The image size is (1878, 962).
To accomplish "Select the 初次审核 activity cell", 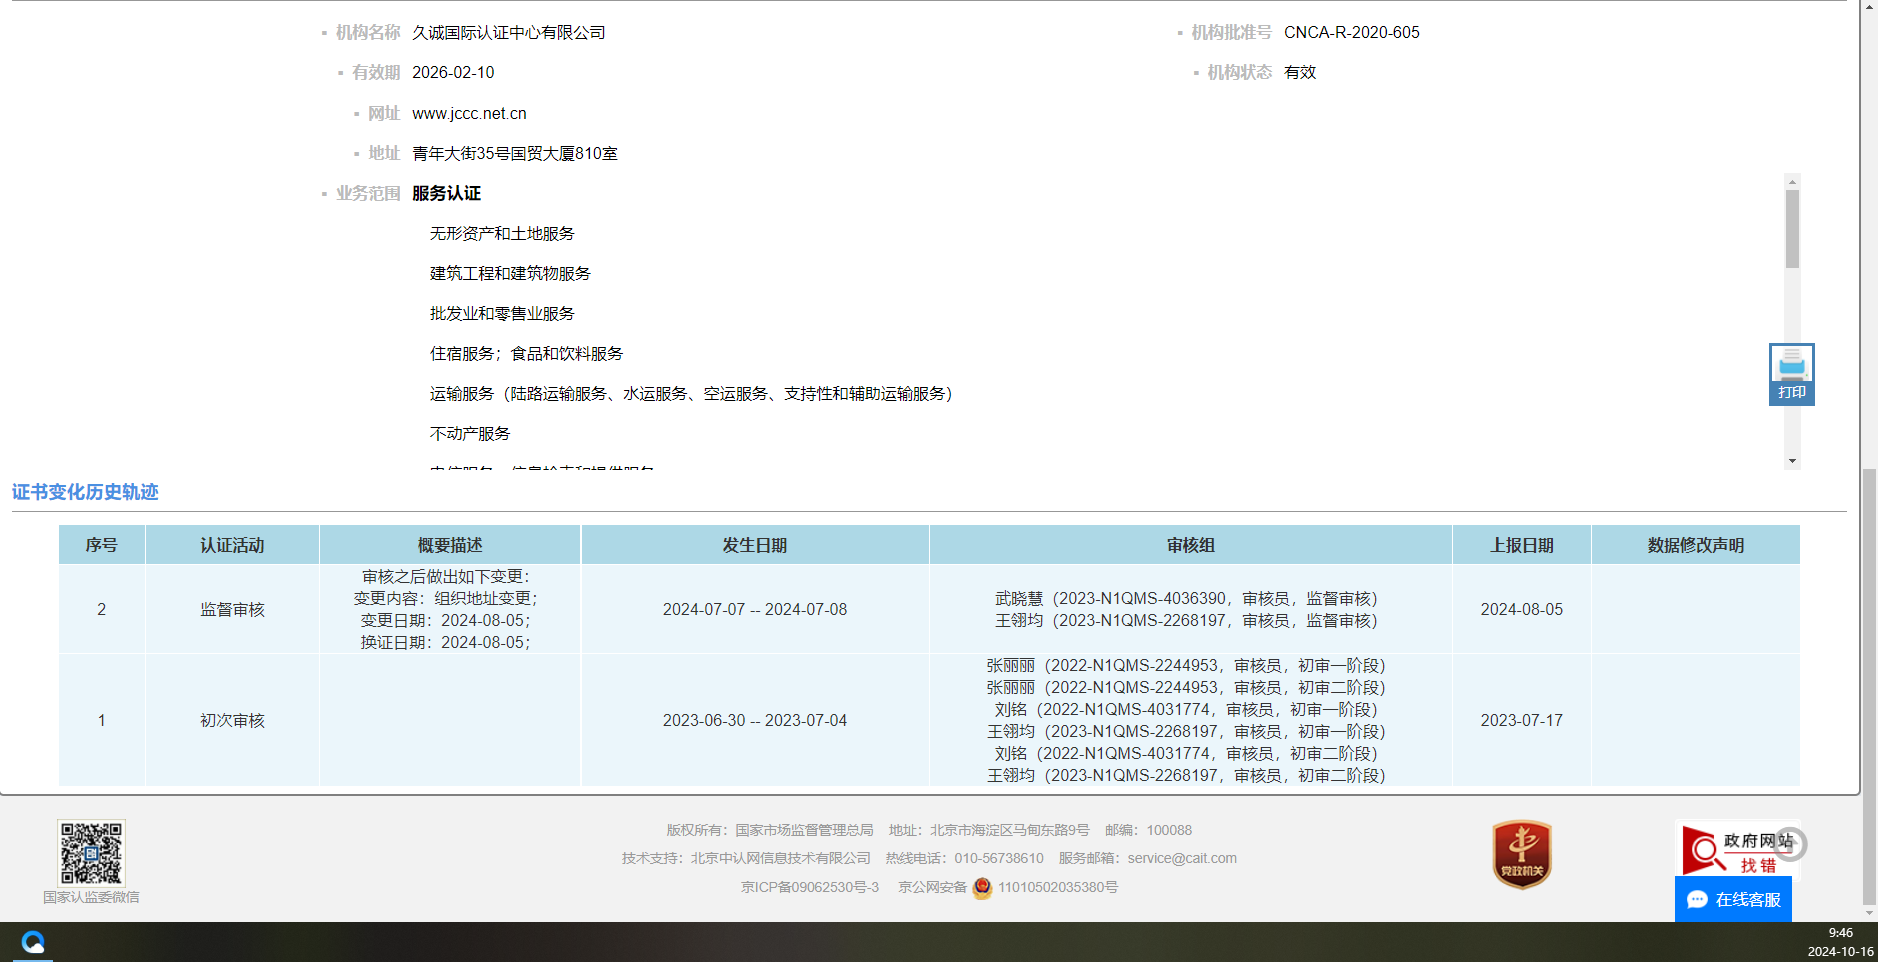I will click(232, 720).
